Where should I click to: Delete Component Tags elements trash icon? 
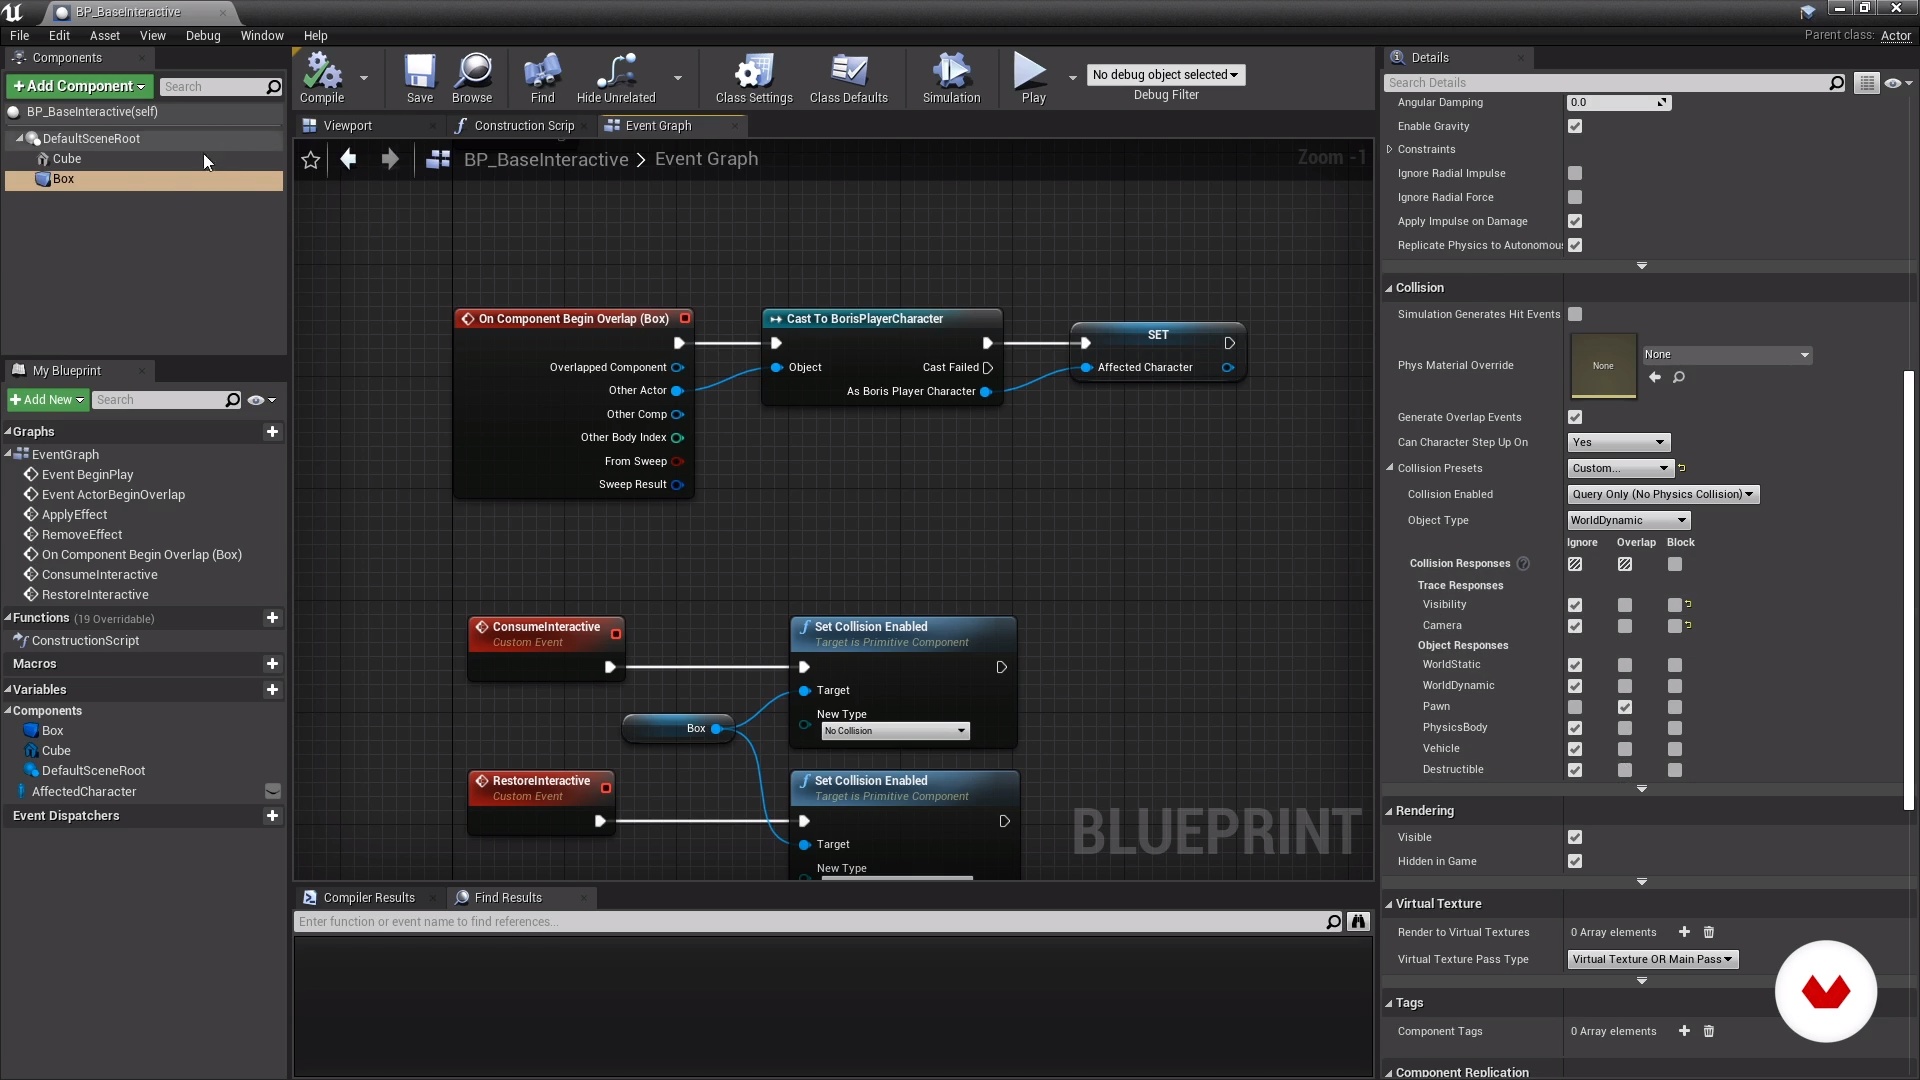point(1709,1032)
